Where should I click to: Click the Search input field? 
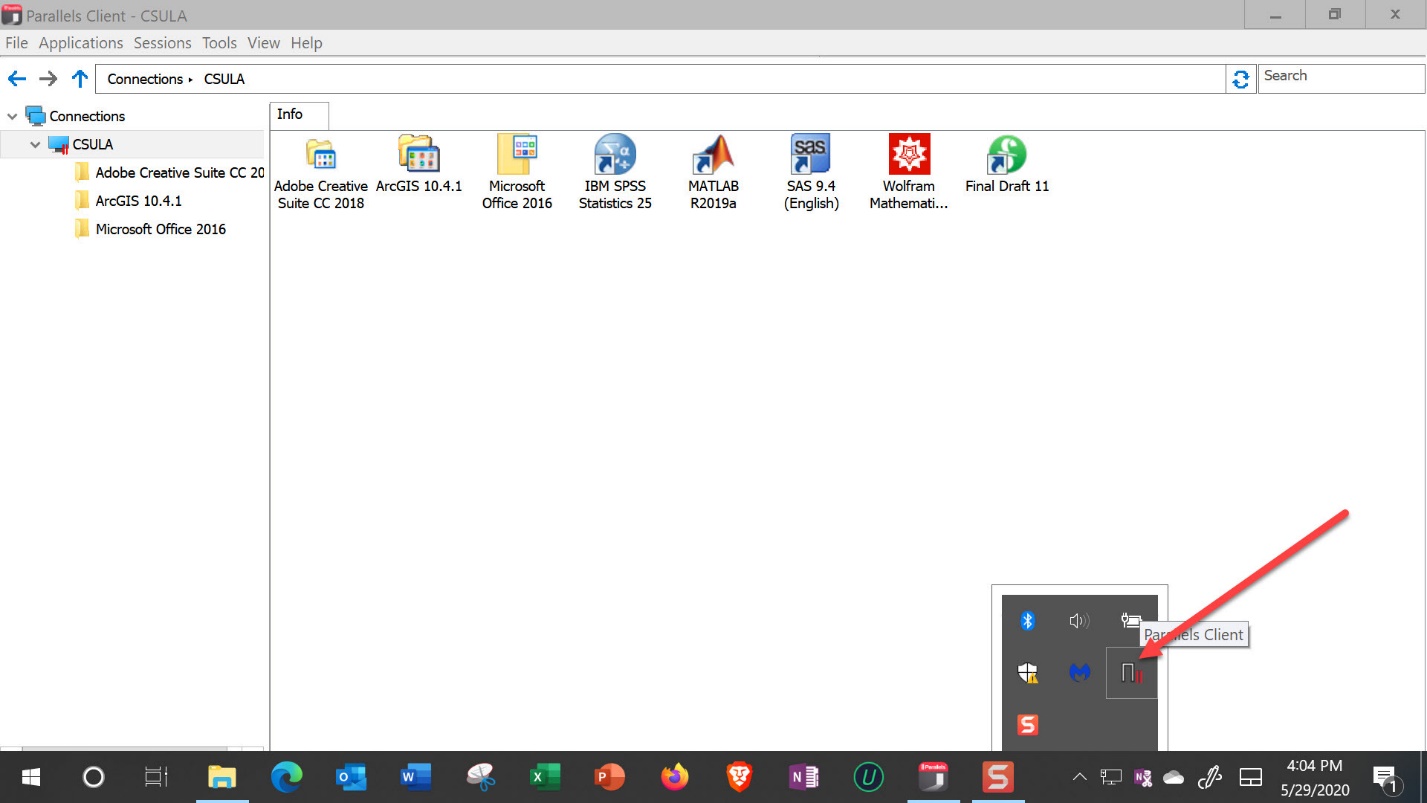pos(1338,77)
